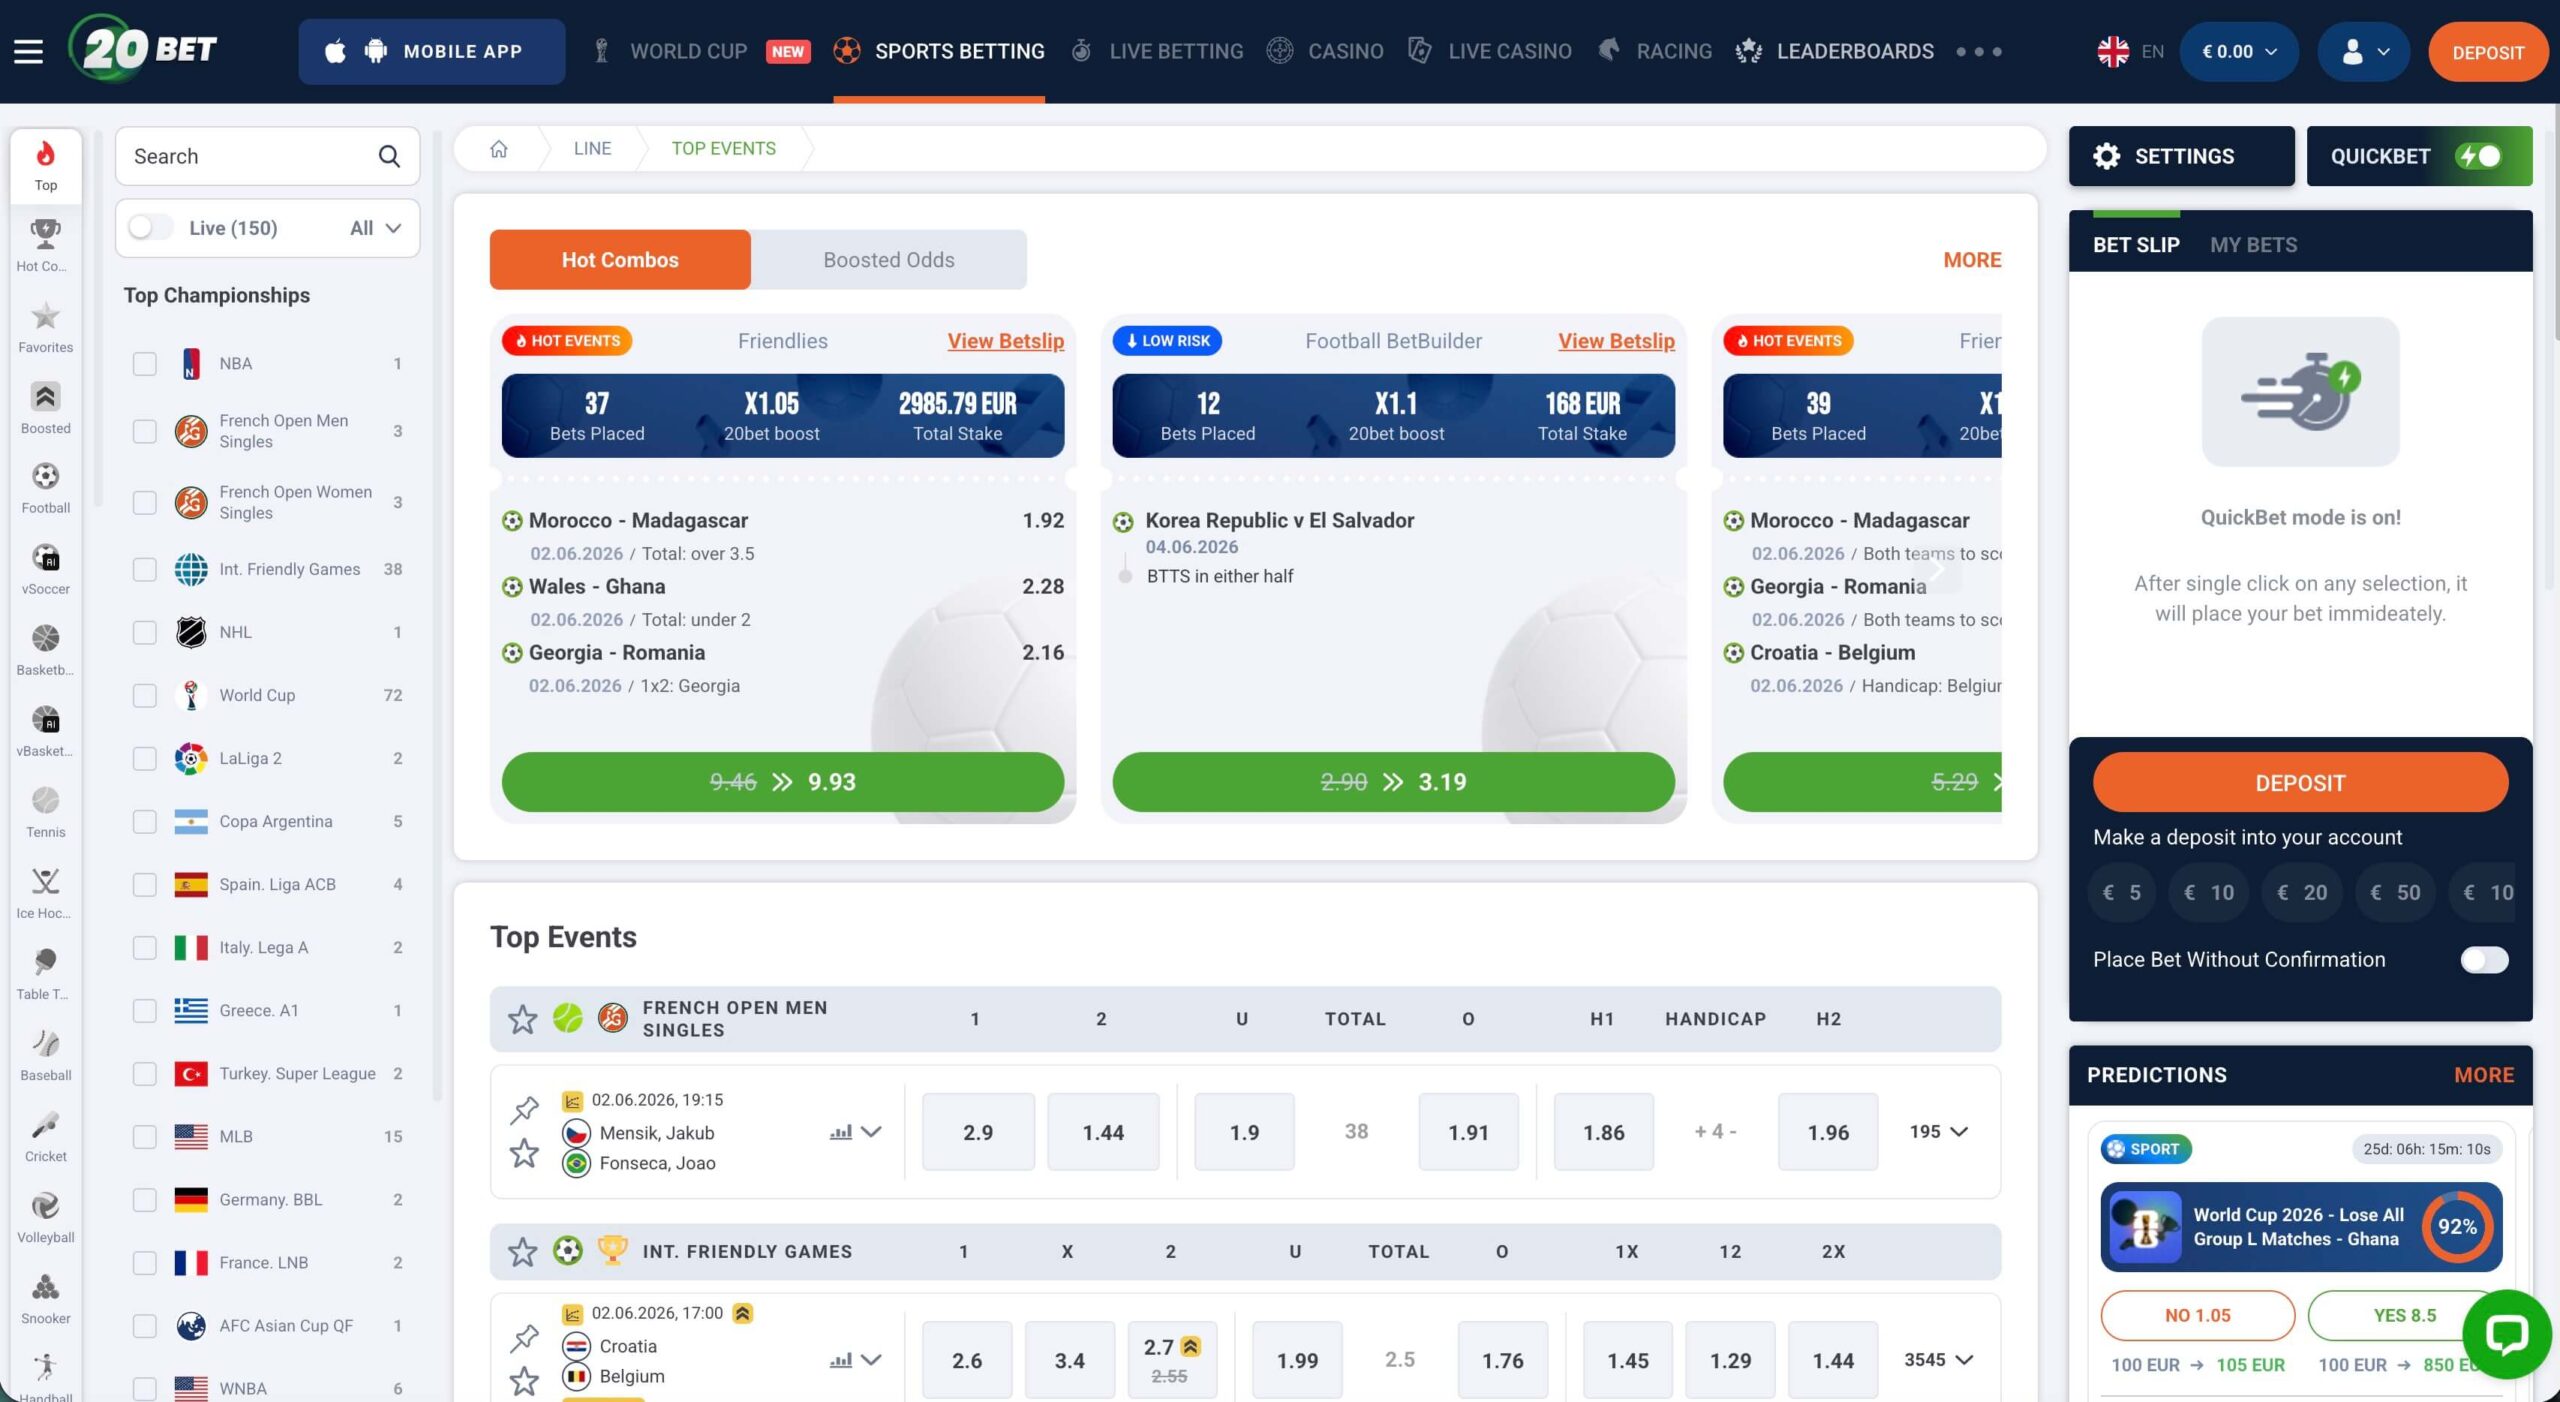Pick odds 2.9 for Mensik win

[978, 1132]
